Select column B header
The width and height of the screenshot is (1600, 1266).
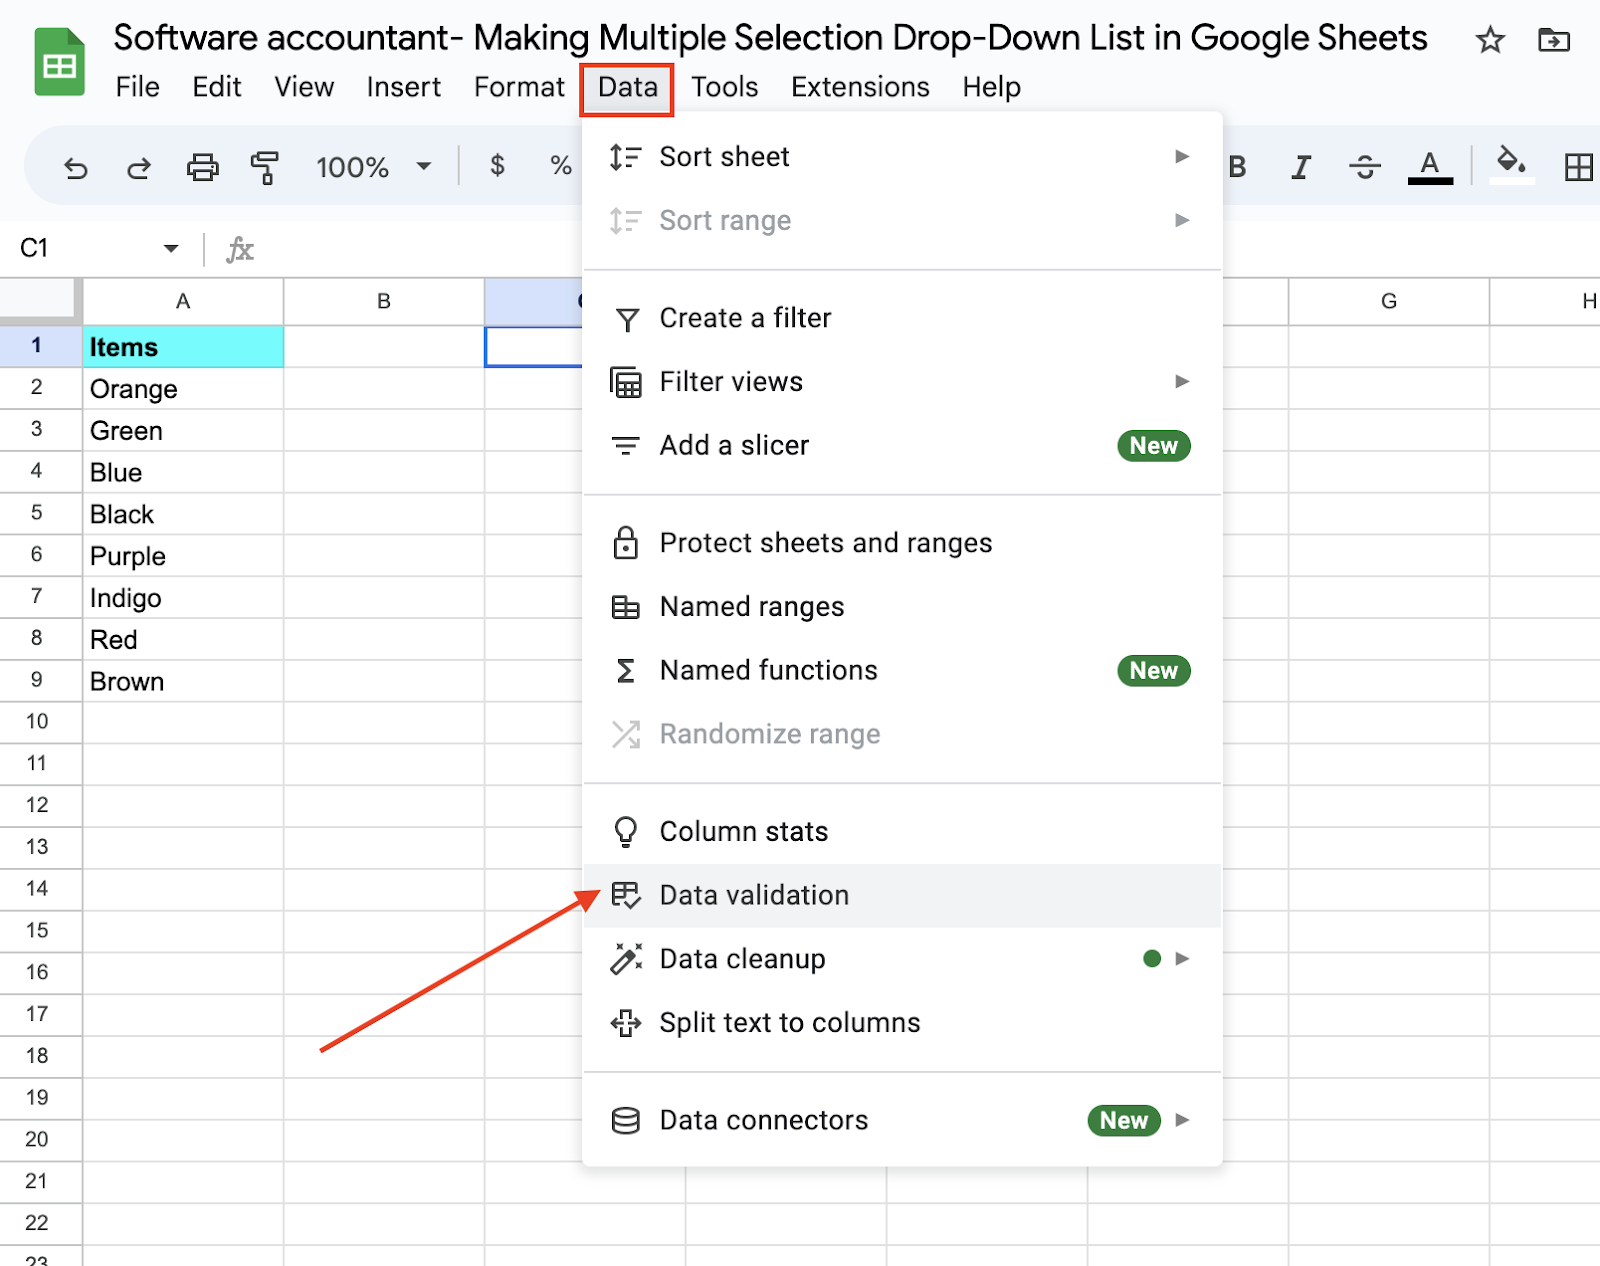pyautogui.click(x=384, y=301)
